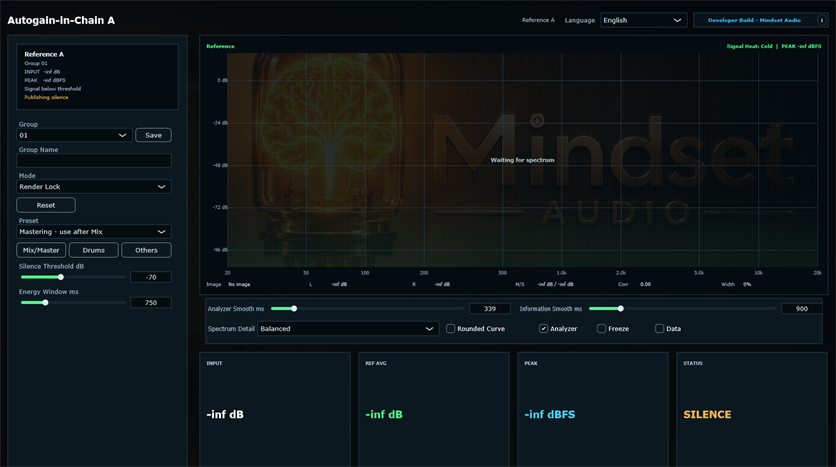Open the Spectrum Detail dropdown showing Balanced

tap(348, 329)
